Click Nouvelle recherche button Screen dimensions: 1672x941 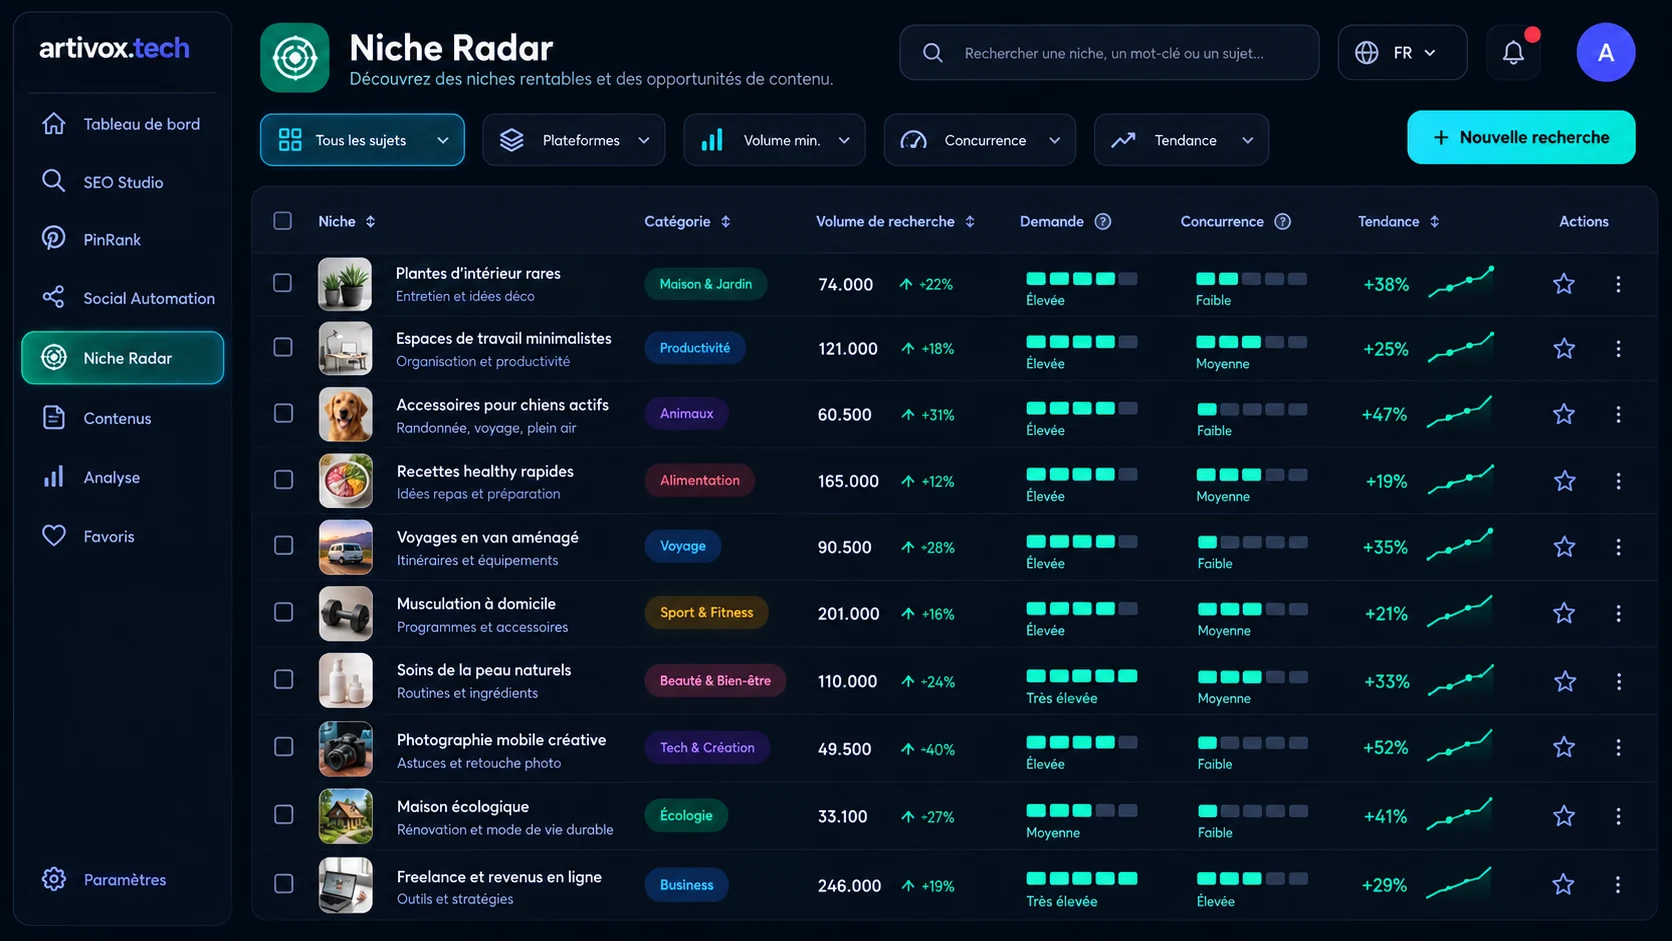(x=1521, y=137)
